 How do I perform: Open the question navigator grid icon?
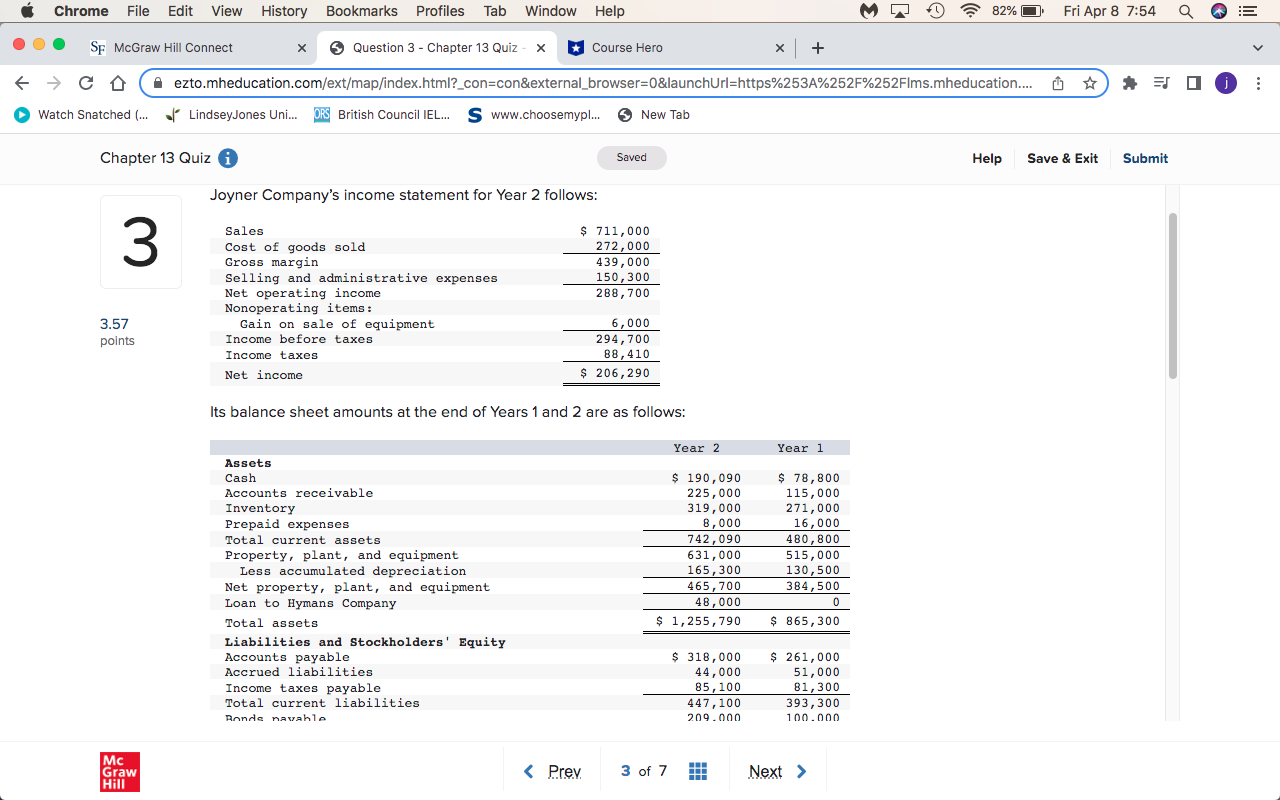coord(697,771)
